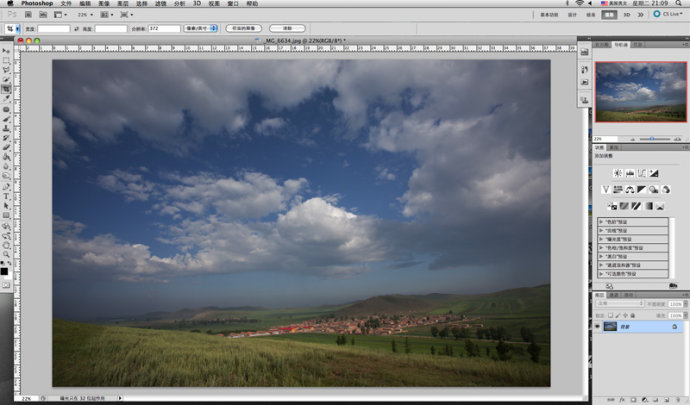
Task: Click the delete layer trash icon
Action: pos(678,400)
